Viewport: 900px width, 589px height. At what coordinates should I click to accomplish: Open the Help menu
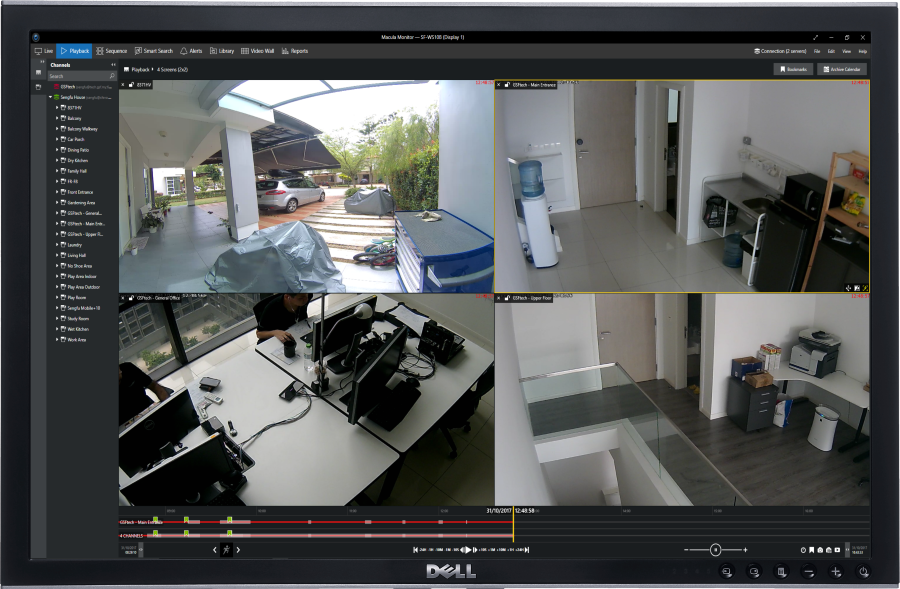[862, 51]
